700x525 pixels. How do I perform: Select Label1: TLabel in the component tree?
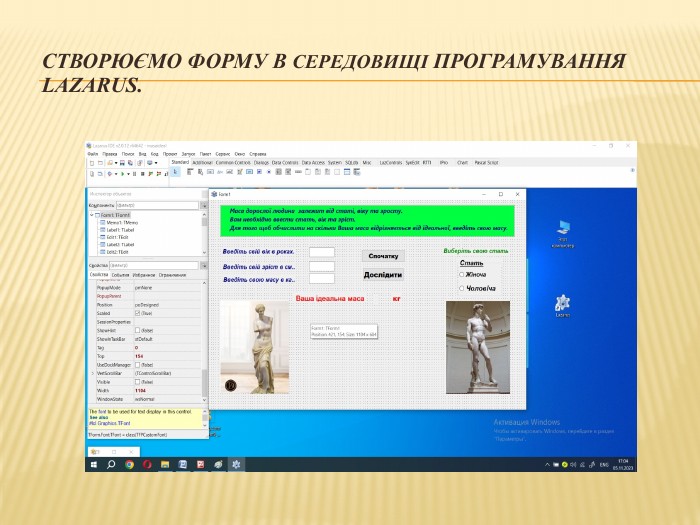point(117,230)
